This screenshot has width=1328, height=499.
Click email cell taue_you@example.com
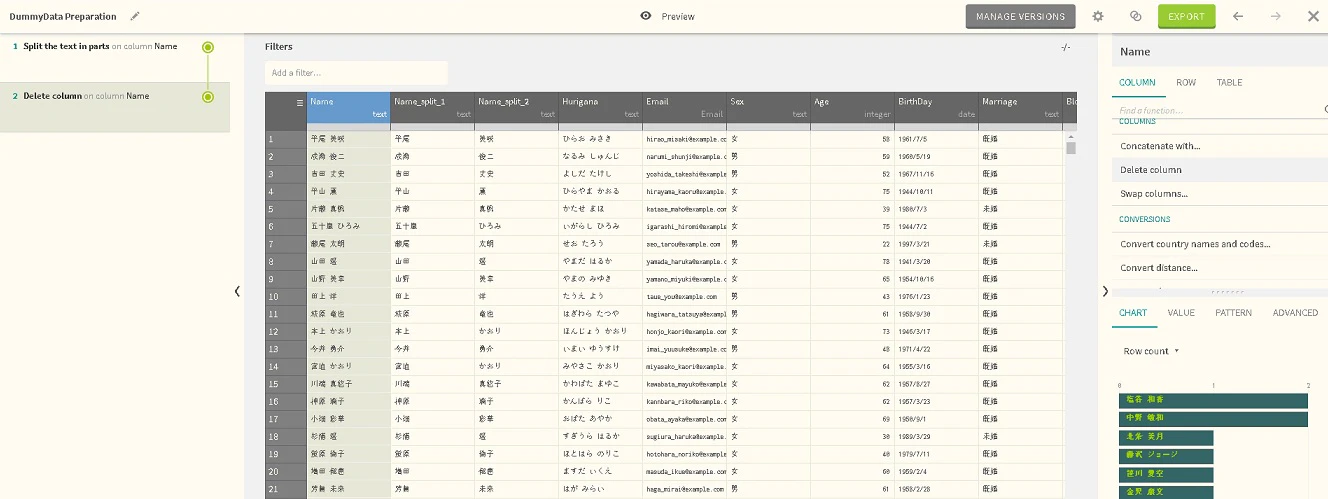684,296
